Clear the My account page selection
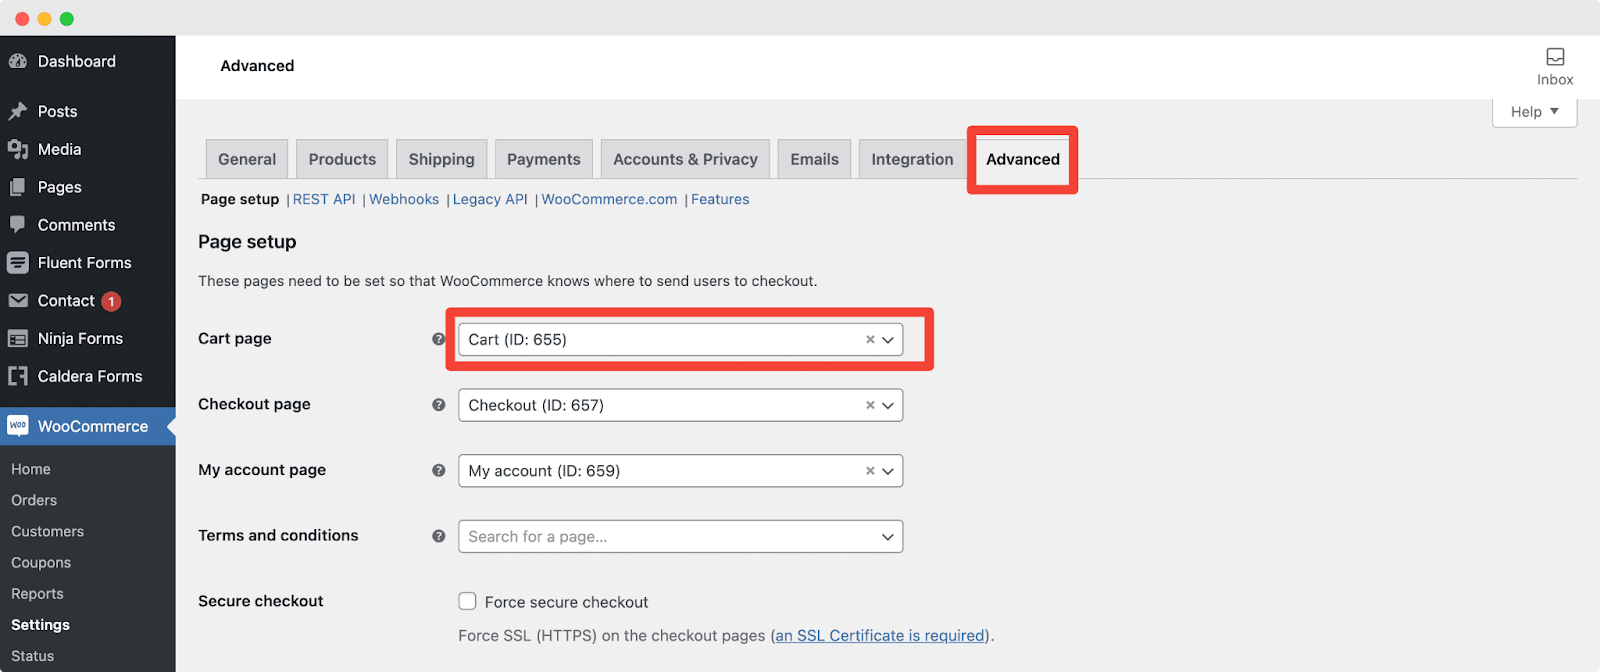This screenshot has width=1600, height=672. 870,471
